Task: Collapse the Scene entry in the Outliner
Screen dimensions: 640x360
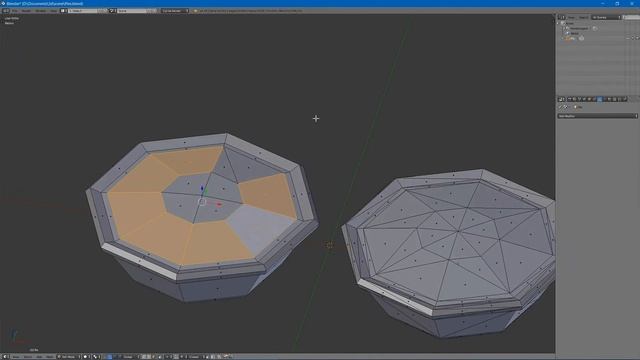Action: [557, 23]
